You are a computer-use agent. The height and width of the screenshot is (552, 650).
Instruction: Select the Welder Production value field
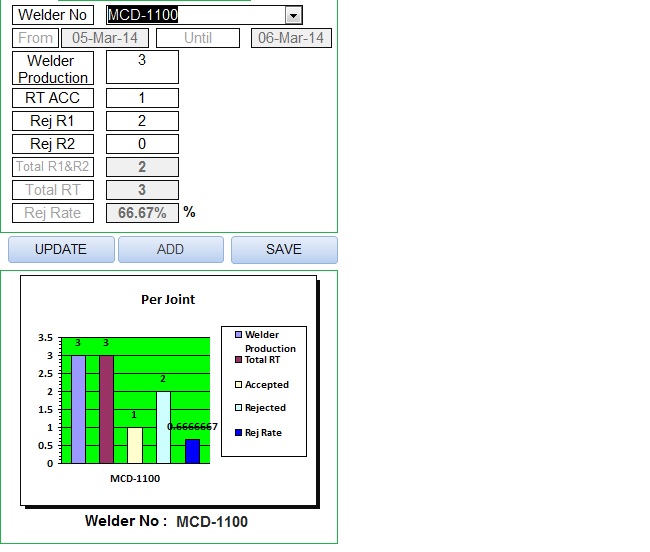(x=142, y=67)
